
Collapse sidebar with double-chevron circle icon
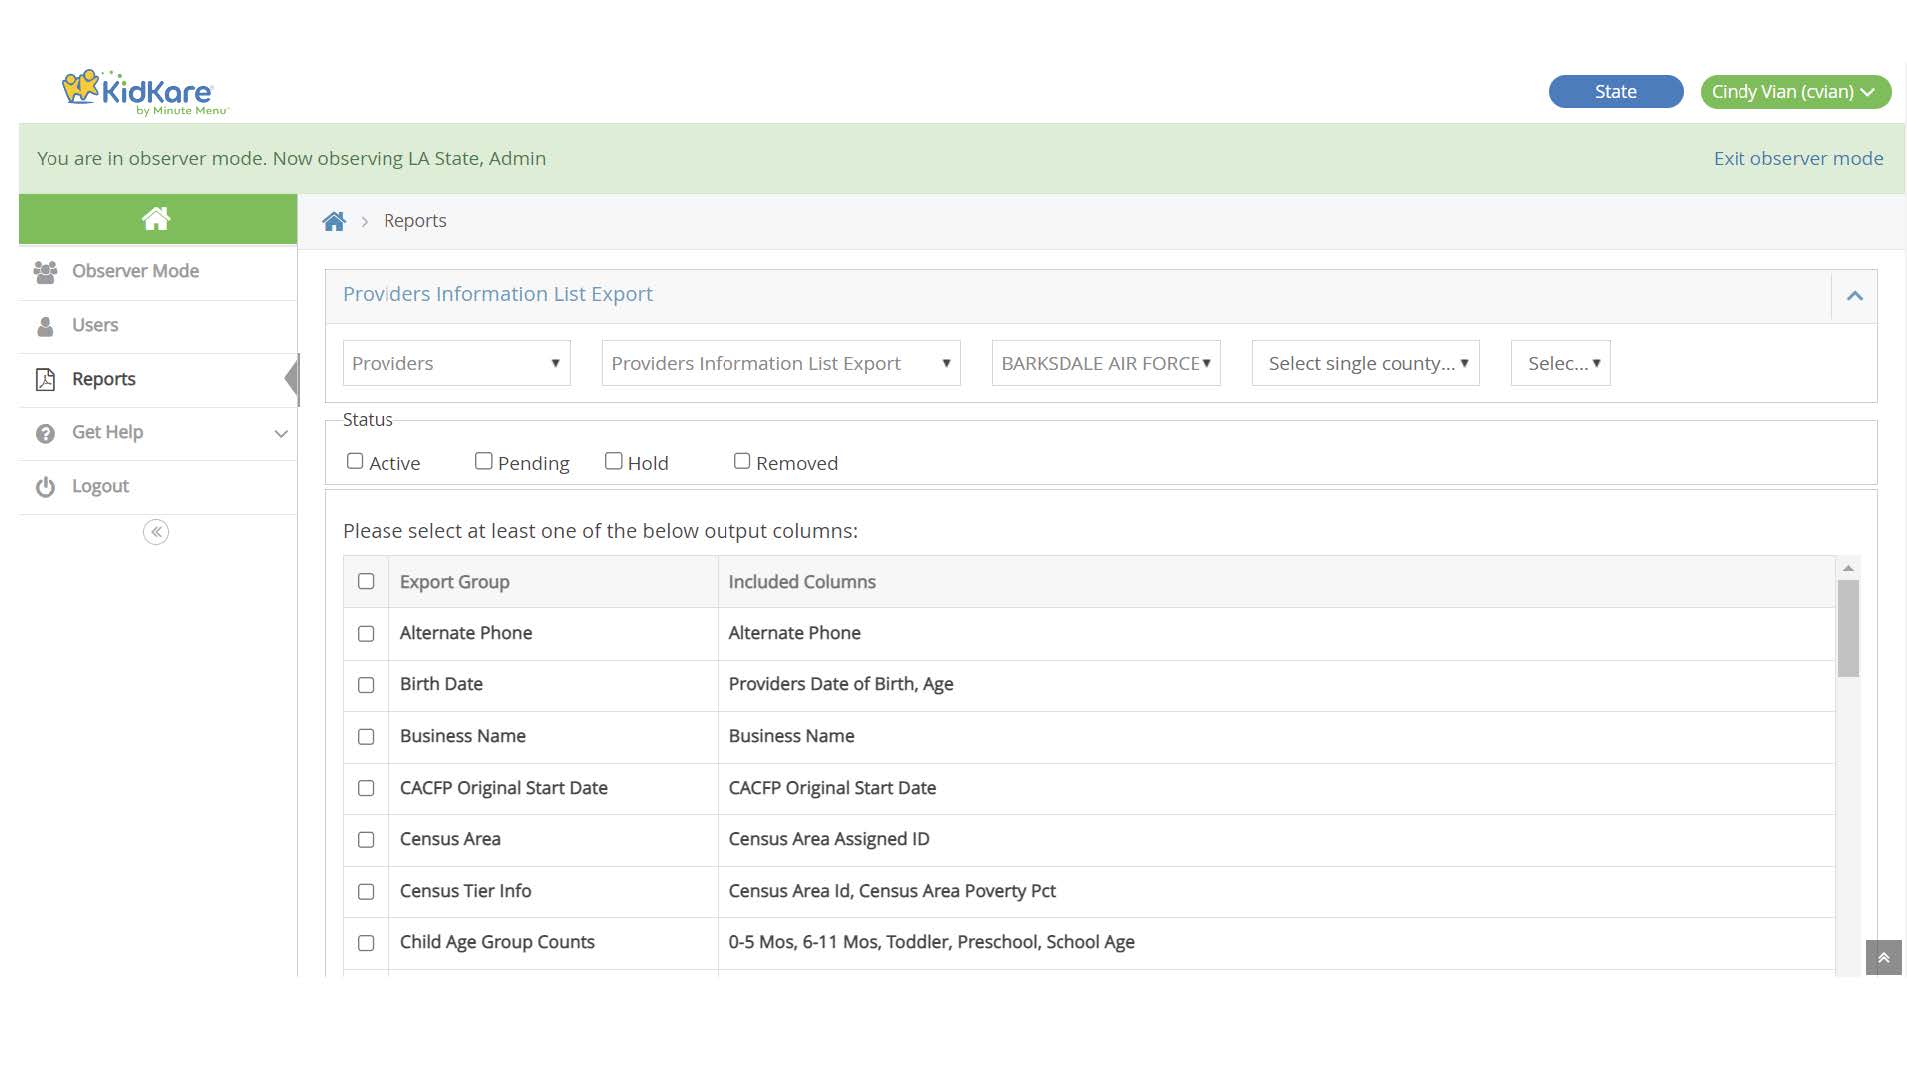[x=156, y=532]
